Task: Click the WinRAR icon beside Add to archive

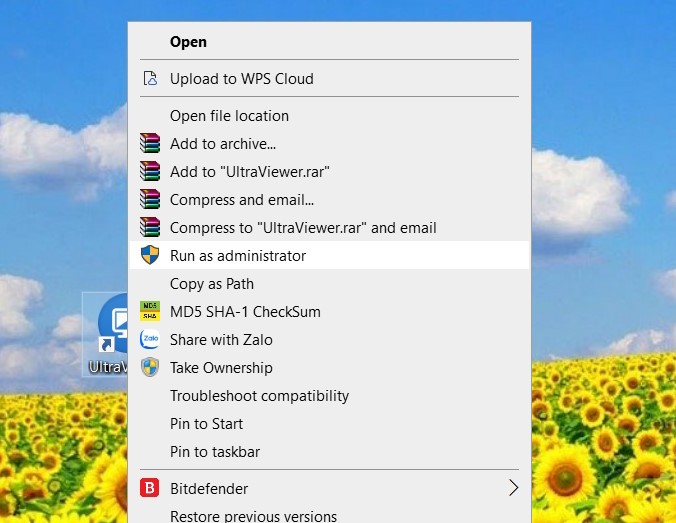Action: pyautogui.click(x=150, y=143)
